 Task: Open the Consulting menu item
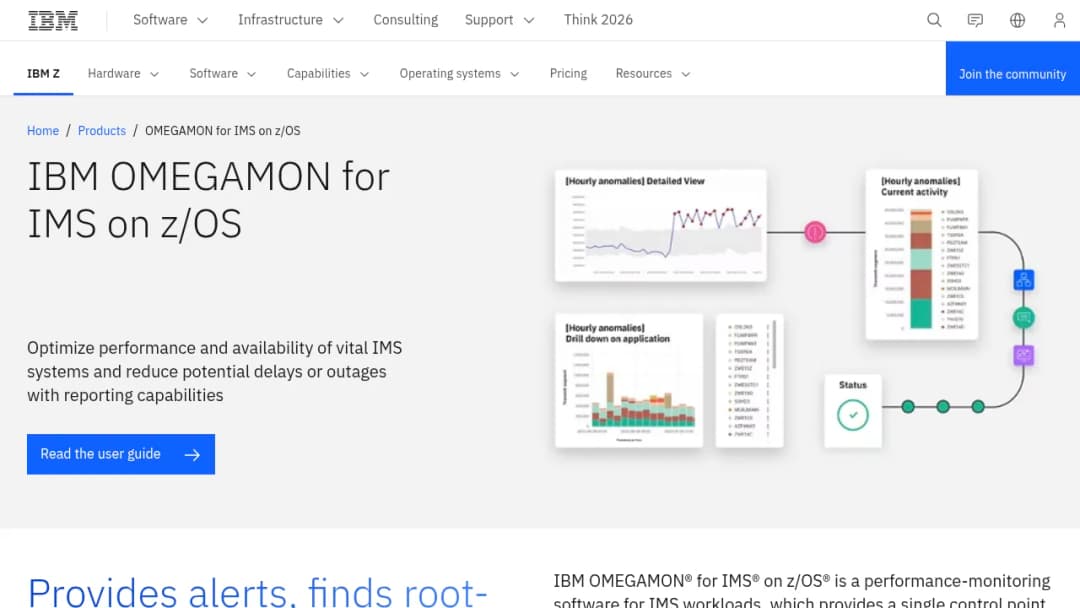click(406, 20)
